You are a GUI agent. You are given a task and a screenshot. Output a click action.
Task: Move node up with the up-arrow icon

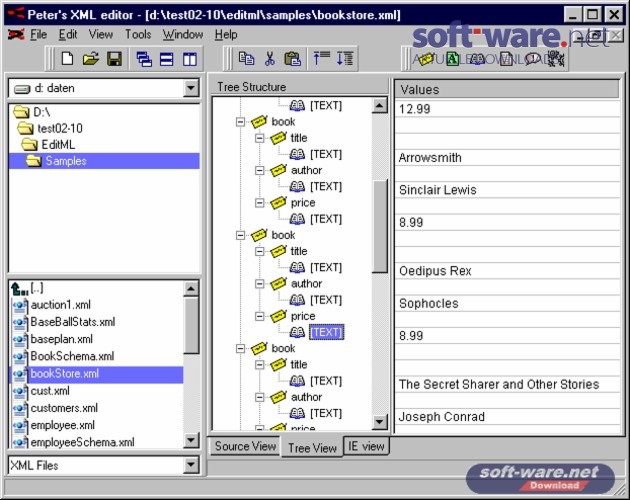click(321, 59)
